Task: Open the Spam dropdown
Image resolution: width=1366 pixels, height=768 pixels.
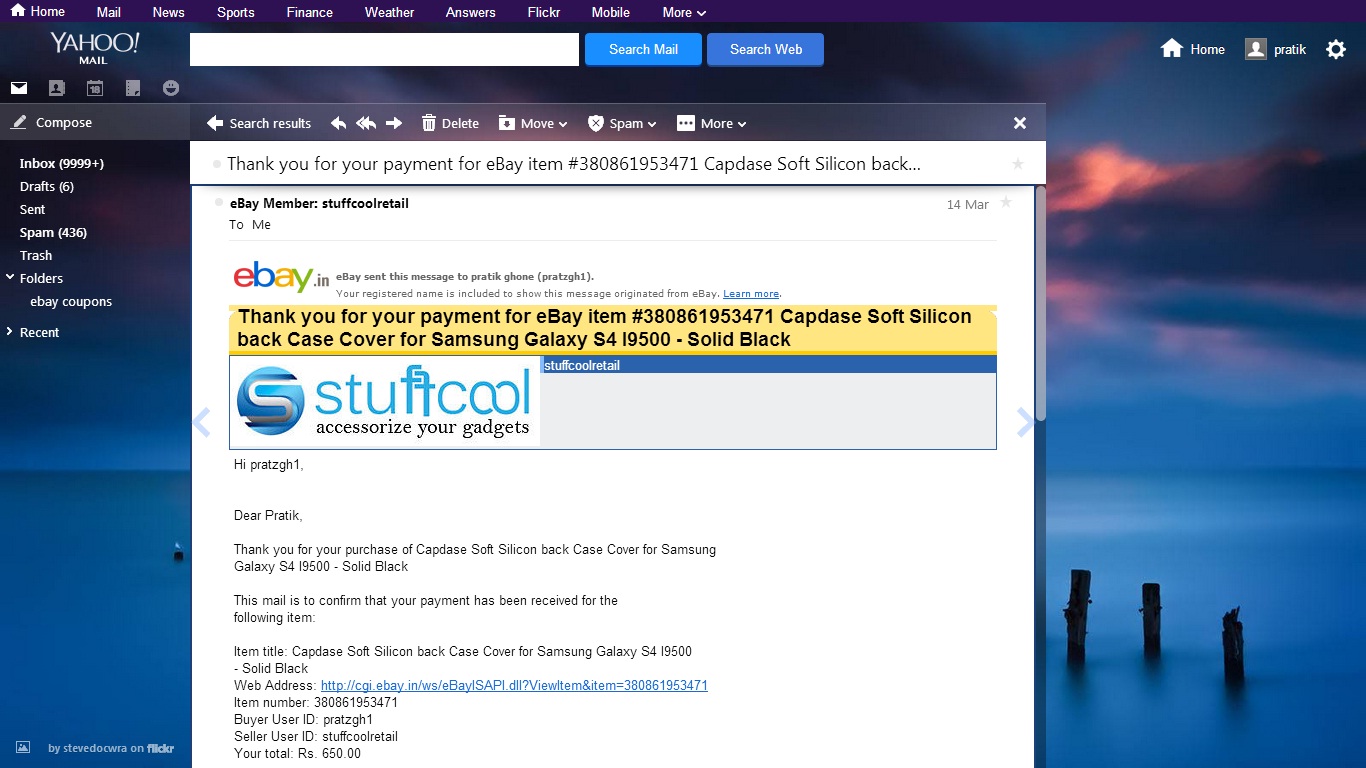Action: [x=622, y=123]
